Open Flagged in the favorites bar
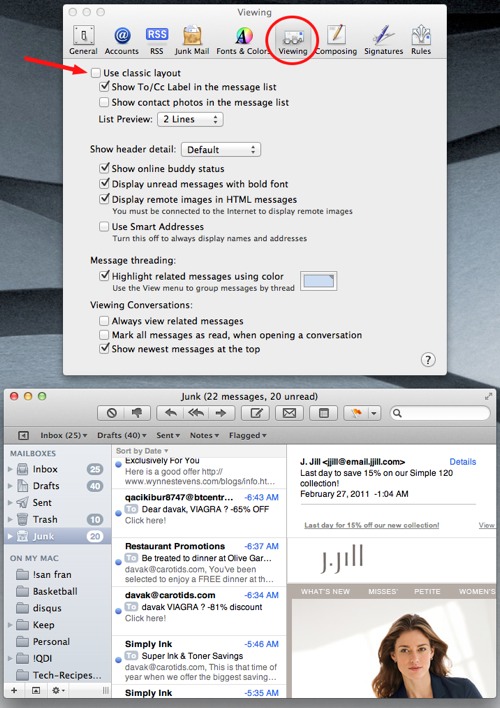Image resolution: width=500 pixels, height=708 pixels. pyautogui.click(x=248, y=435)
